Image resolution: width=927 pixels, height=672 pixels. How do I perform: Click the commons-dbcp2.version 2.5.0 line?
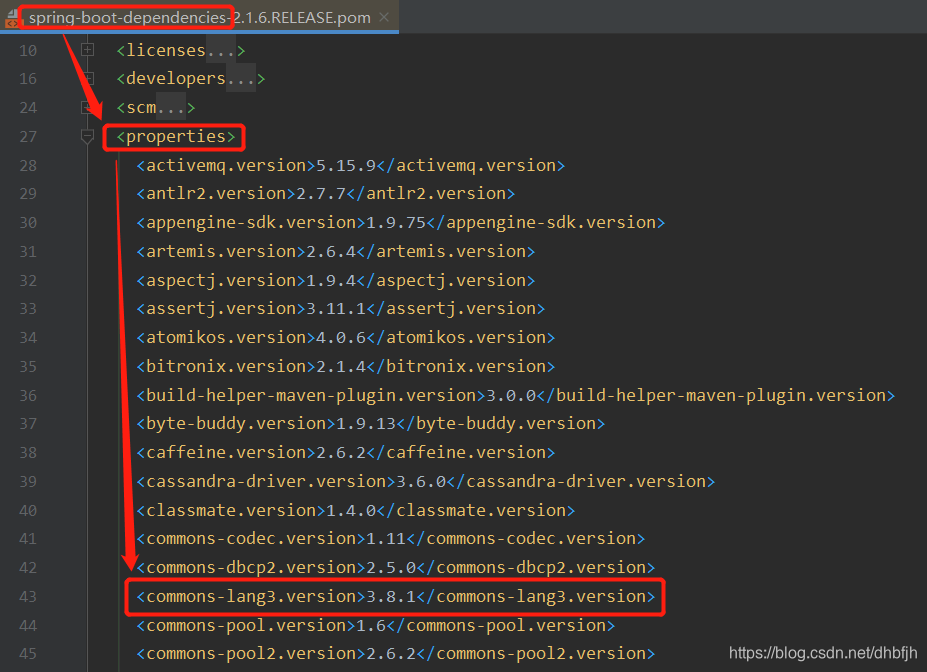396,567
